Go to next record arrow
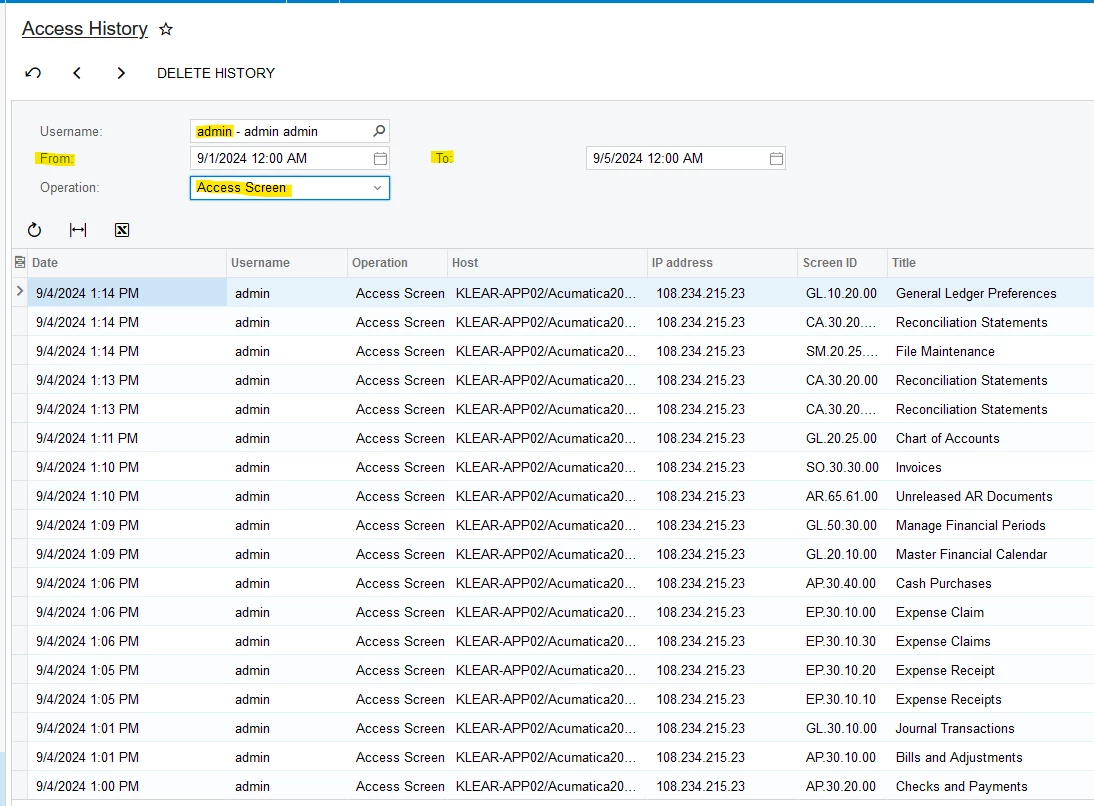The image size is (1094, 806). (x=121, y=73)
